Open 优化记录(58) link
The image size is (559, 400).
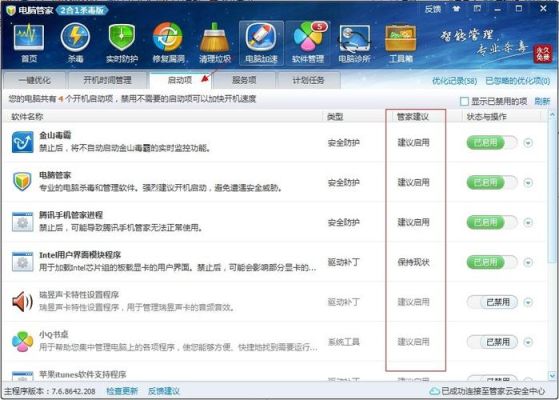454,81
